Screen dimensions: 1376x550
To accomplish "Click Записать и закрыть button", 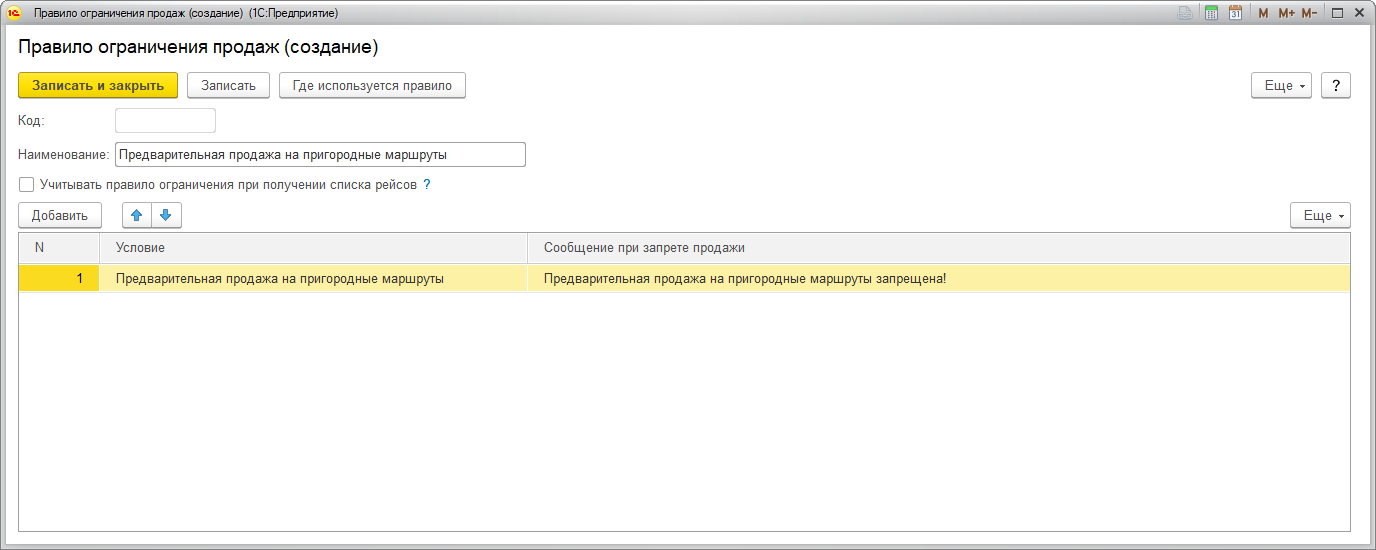I will [x=98, y=86].
